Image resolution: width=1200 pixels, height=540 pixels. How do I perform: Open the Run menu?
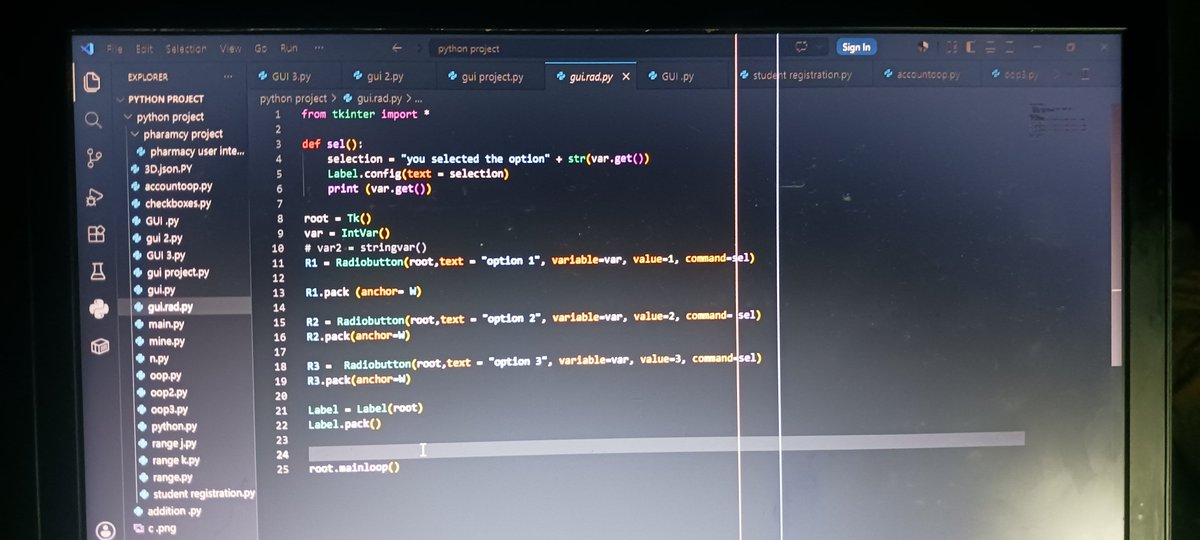[x=289, y=48]
